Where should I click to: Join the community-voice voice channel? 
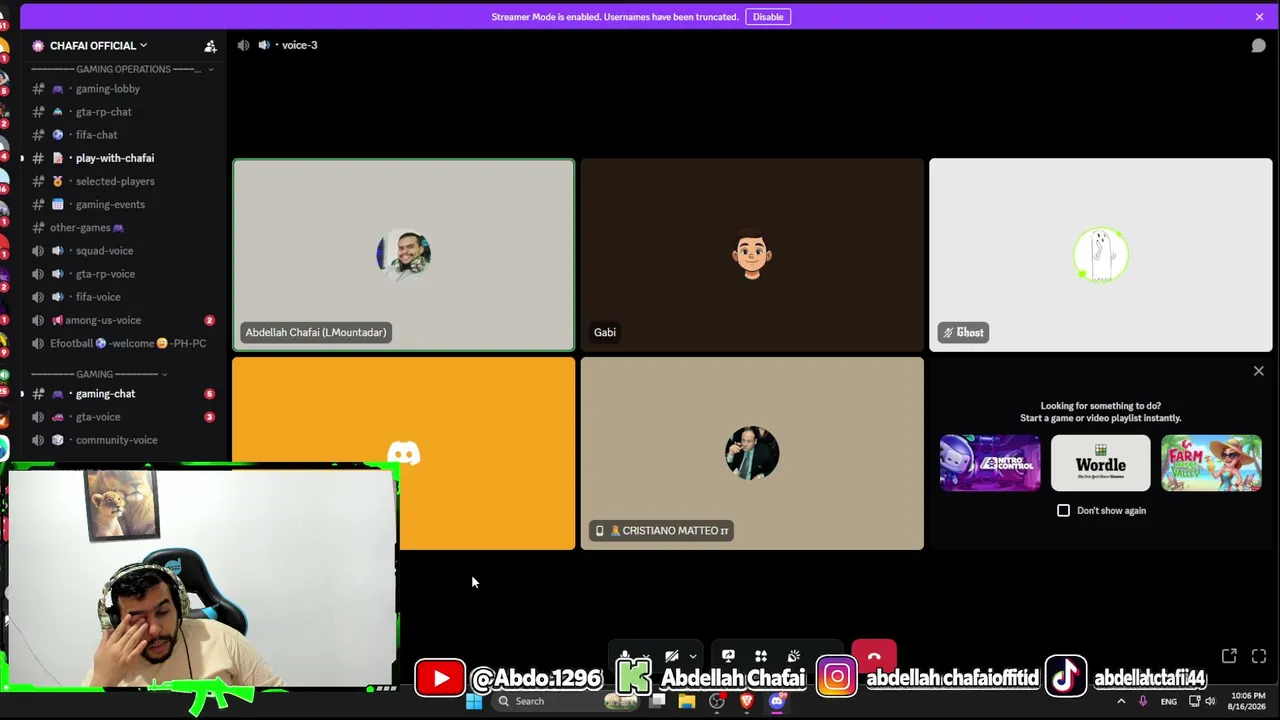pyautogui.click(x=118, y=440)
